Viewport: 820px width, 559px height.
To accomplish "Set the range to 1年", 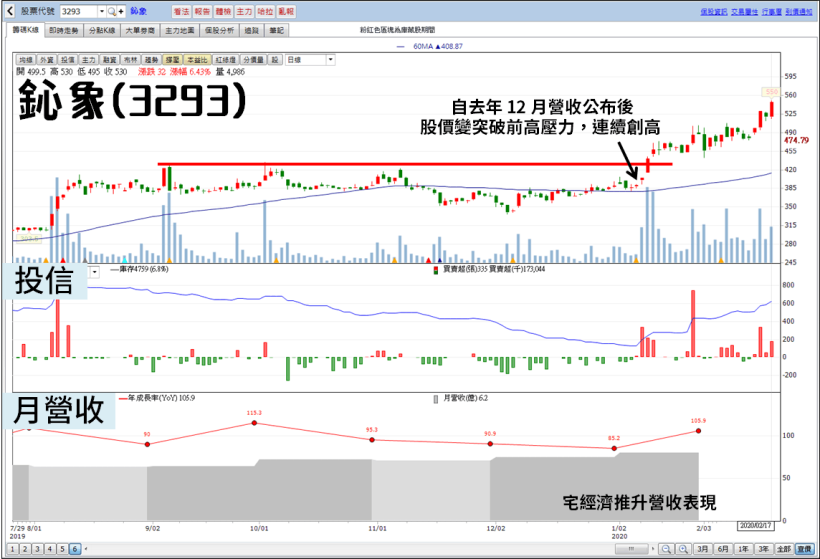I will click(744, 549).
